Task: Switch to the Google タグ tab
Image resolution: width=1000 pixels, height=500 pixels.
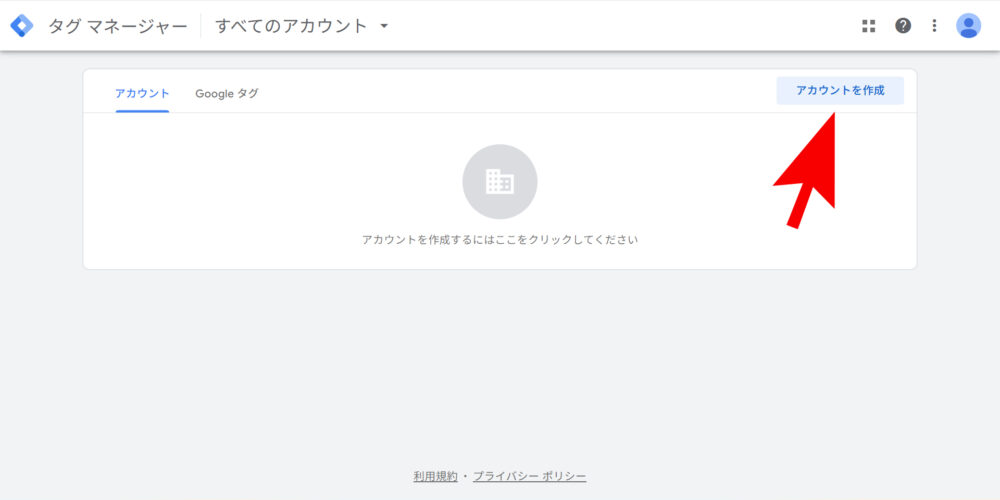Action: (x=226, y=93)
